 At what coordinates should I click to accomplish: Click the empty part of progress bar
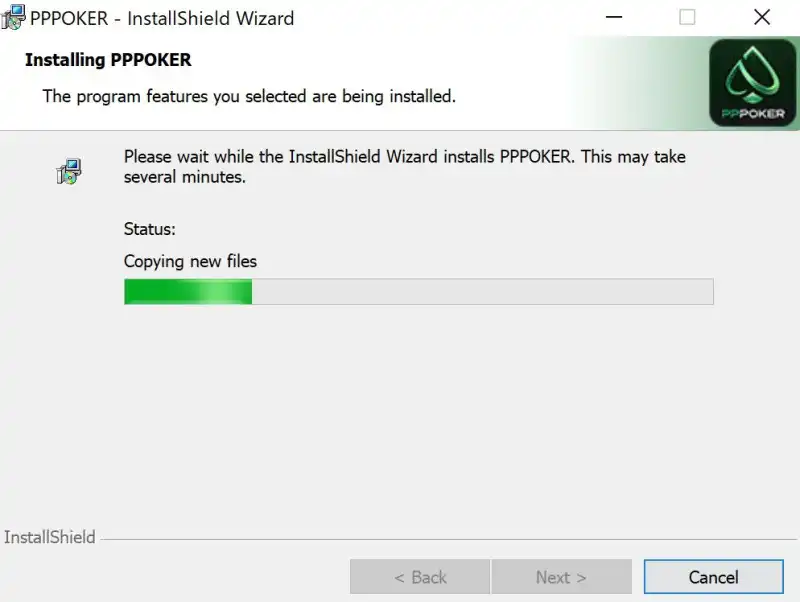483,292
